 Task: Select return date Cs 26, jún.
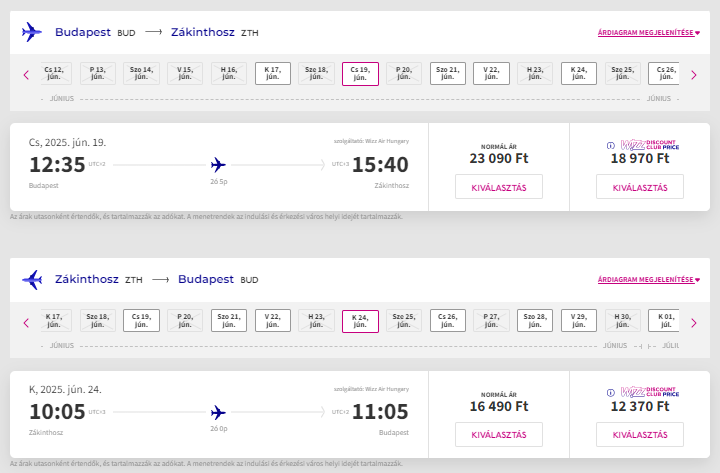click(x=448, y=321)
